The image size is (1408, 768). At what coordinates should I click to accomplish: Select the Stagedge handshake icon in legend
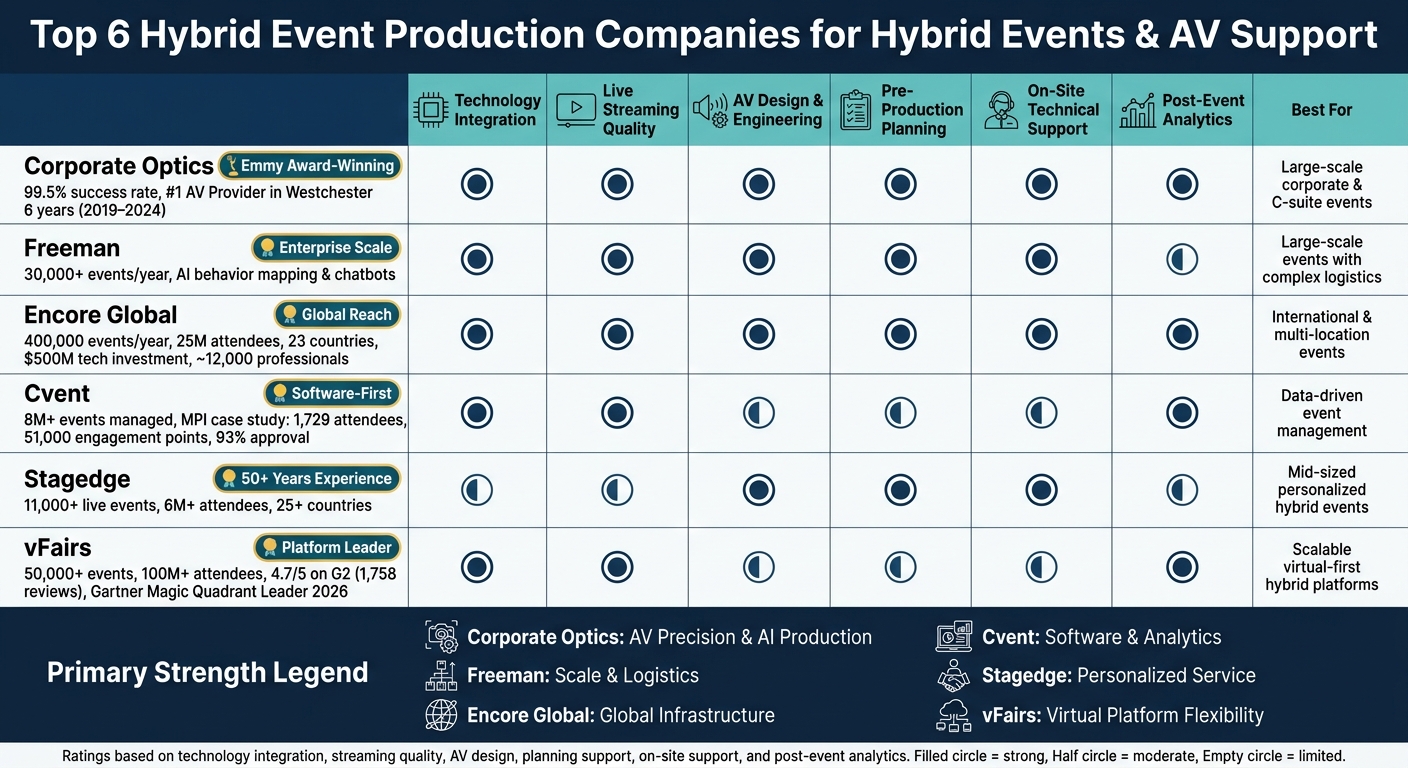(x=954, y=676)
